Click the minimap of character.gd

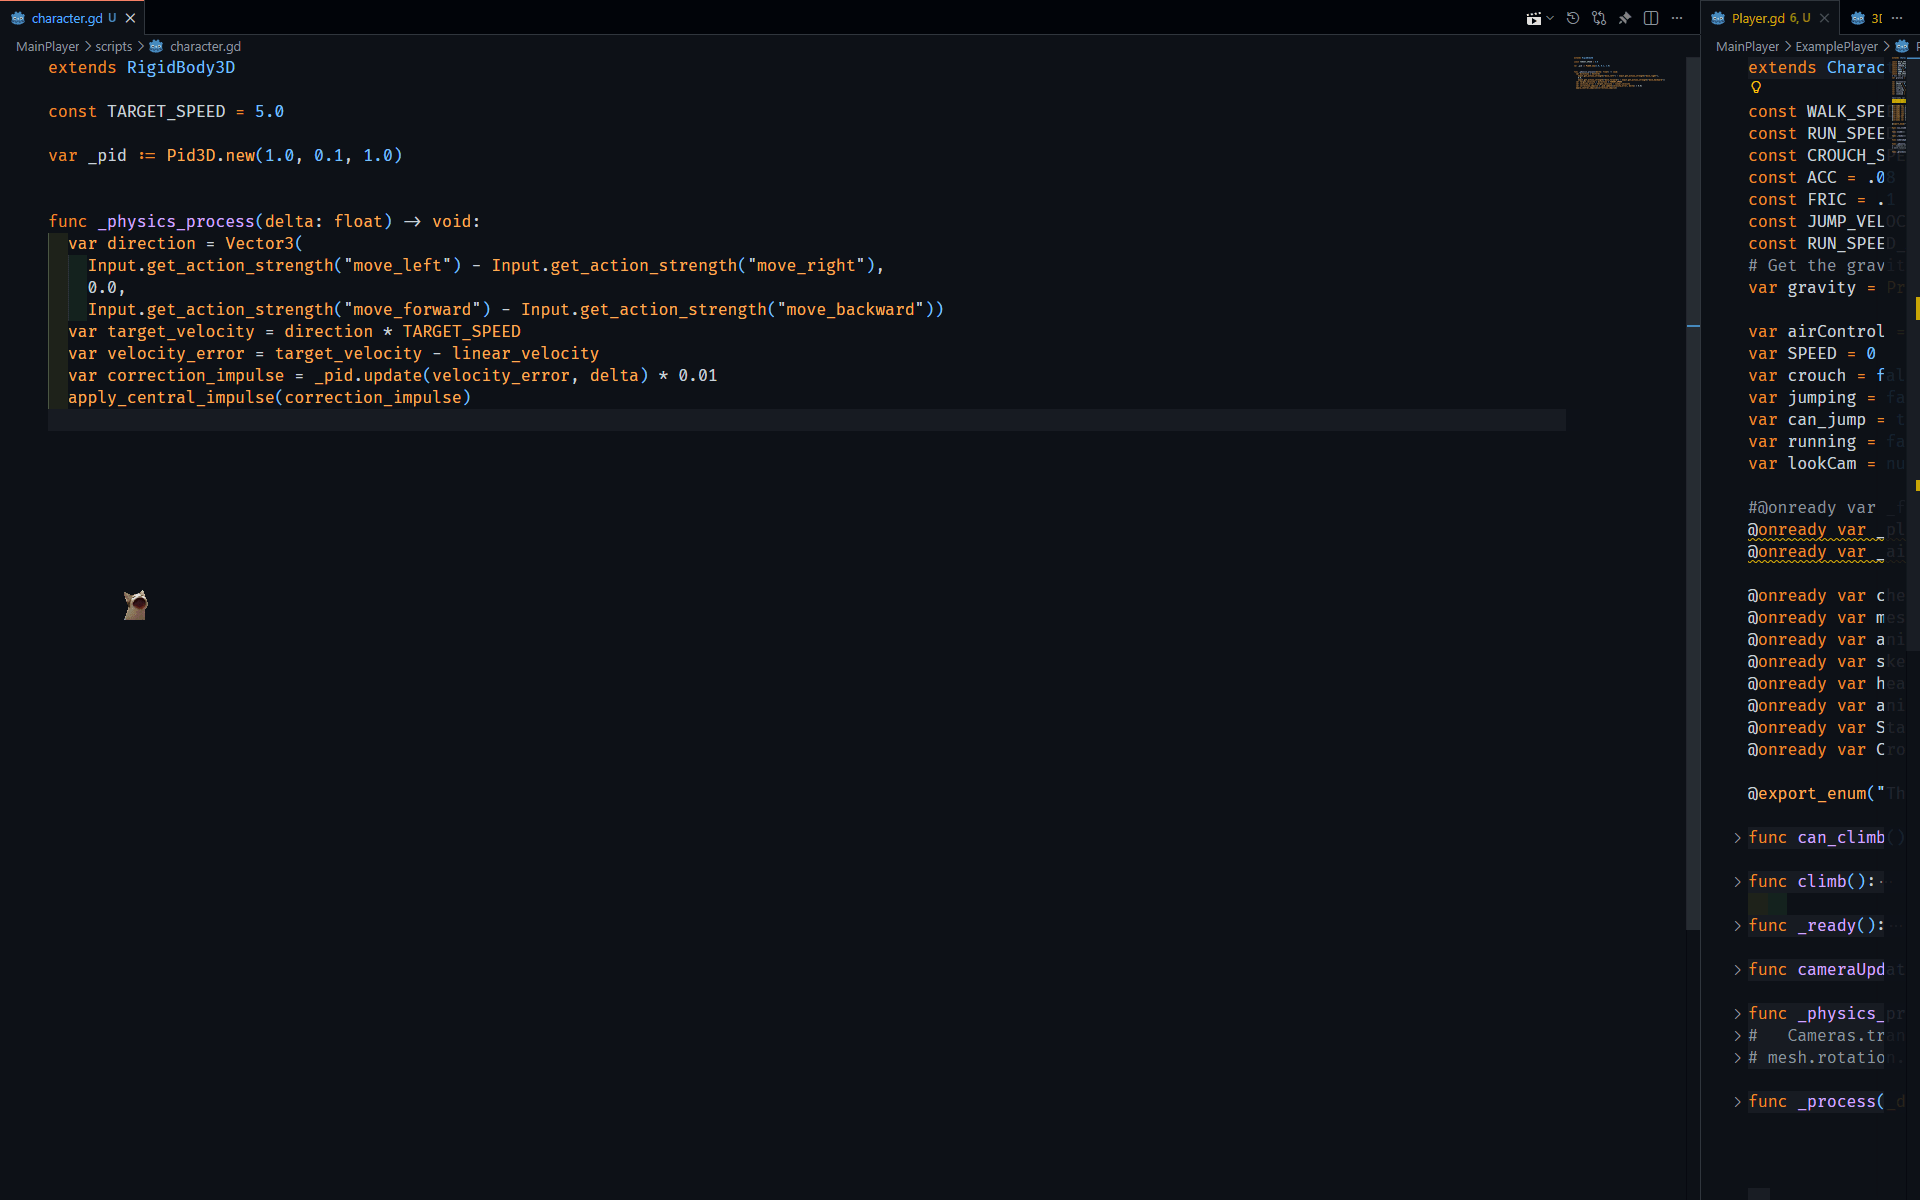pyautogui.click(x=1620, y=74)
